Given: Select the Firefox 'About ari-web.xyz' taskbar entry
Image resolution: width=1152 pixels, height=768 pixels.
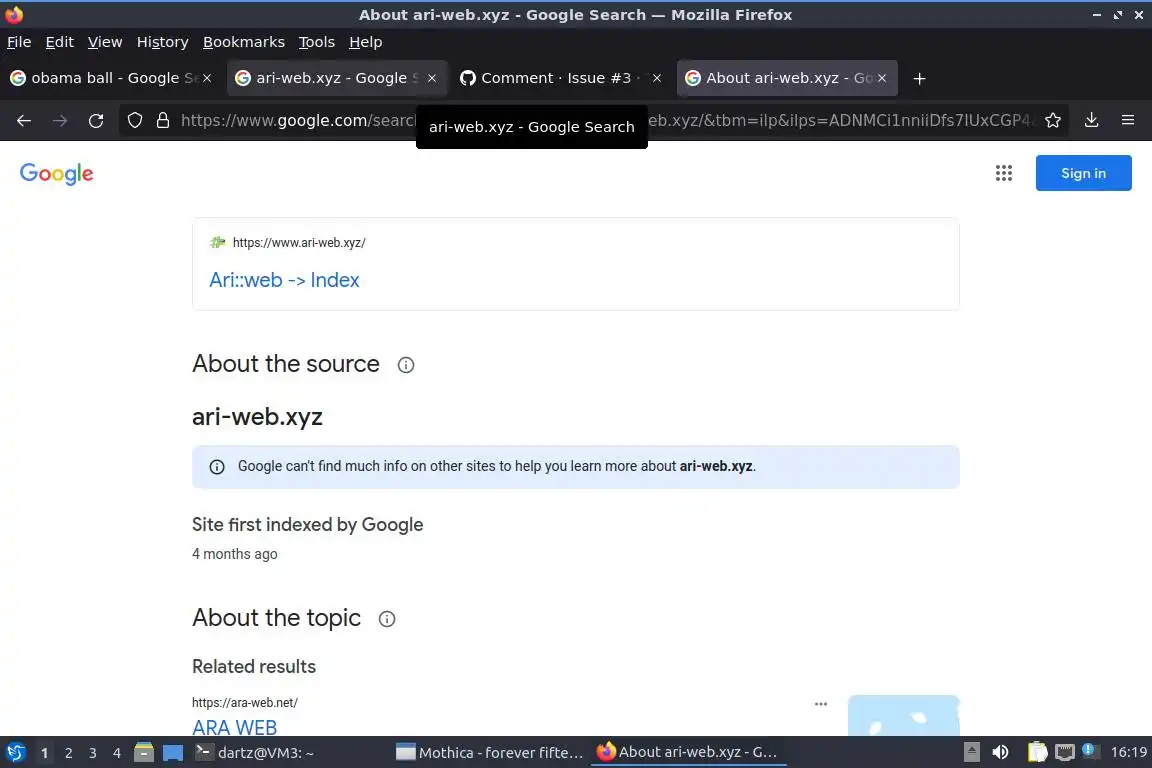Looking at the screenshot, I should click(x=688, y=753).
